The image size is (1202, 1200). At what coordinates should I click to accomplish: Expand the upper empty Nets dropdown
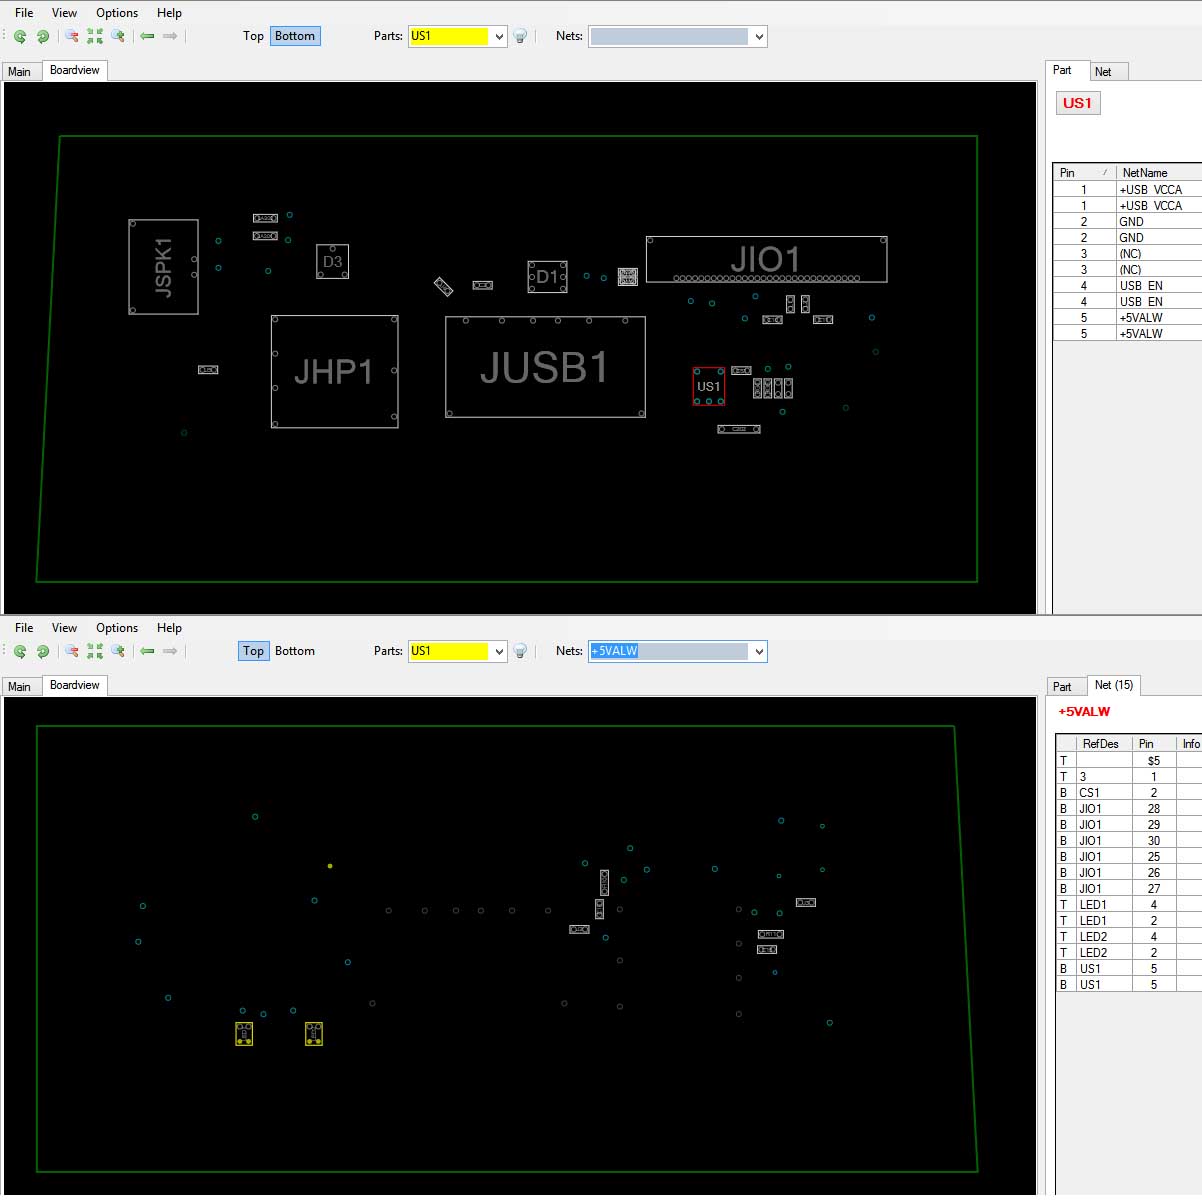[759, 37]
